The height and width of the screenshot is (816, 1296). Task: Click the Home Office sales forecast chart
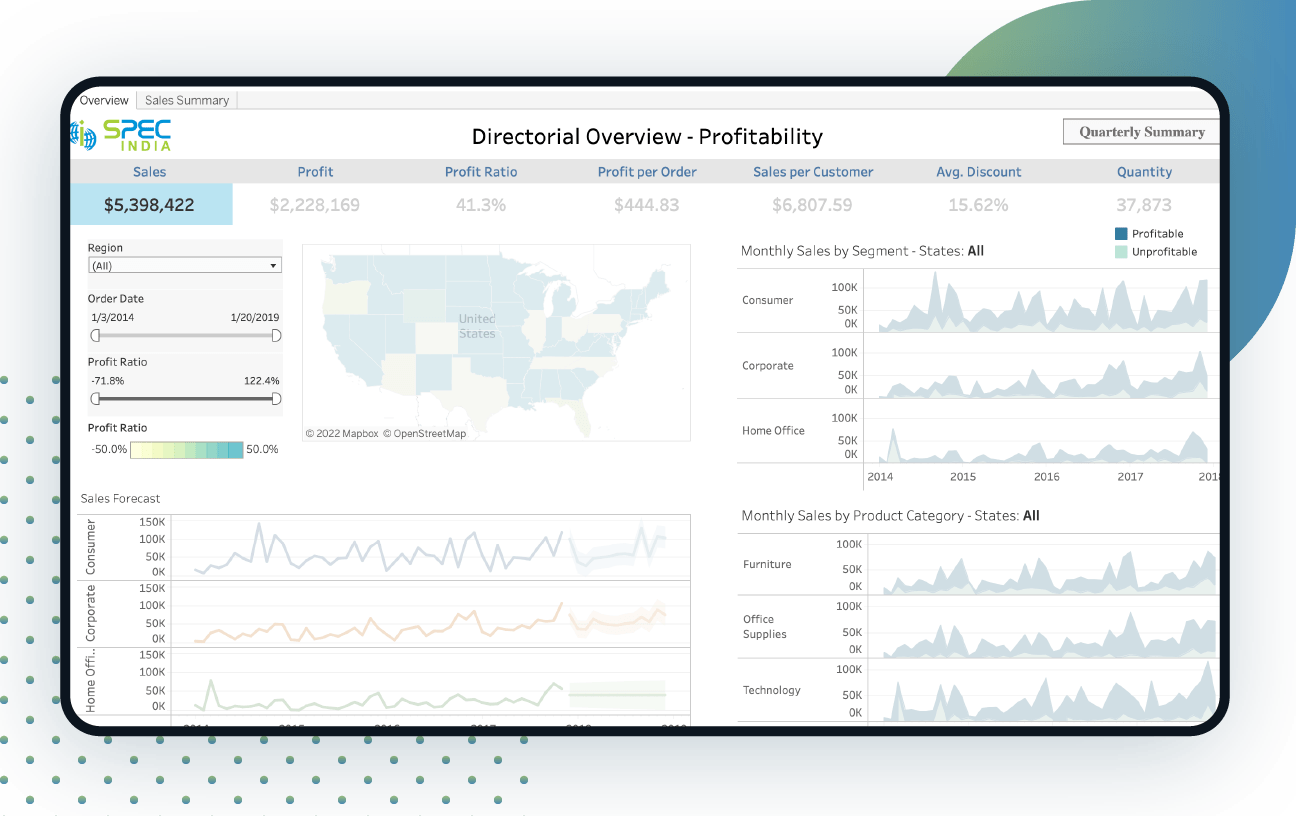tap(431, 681)
